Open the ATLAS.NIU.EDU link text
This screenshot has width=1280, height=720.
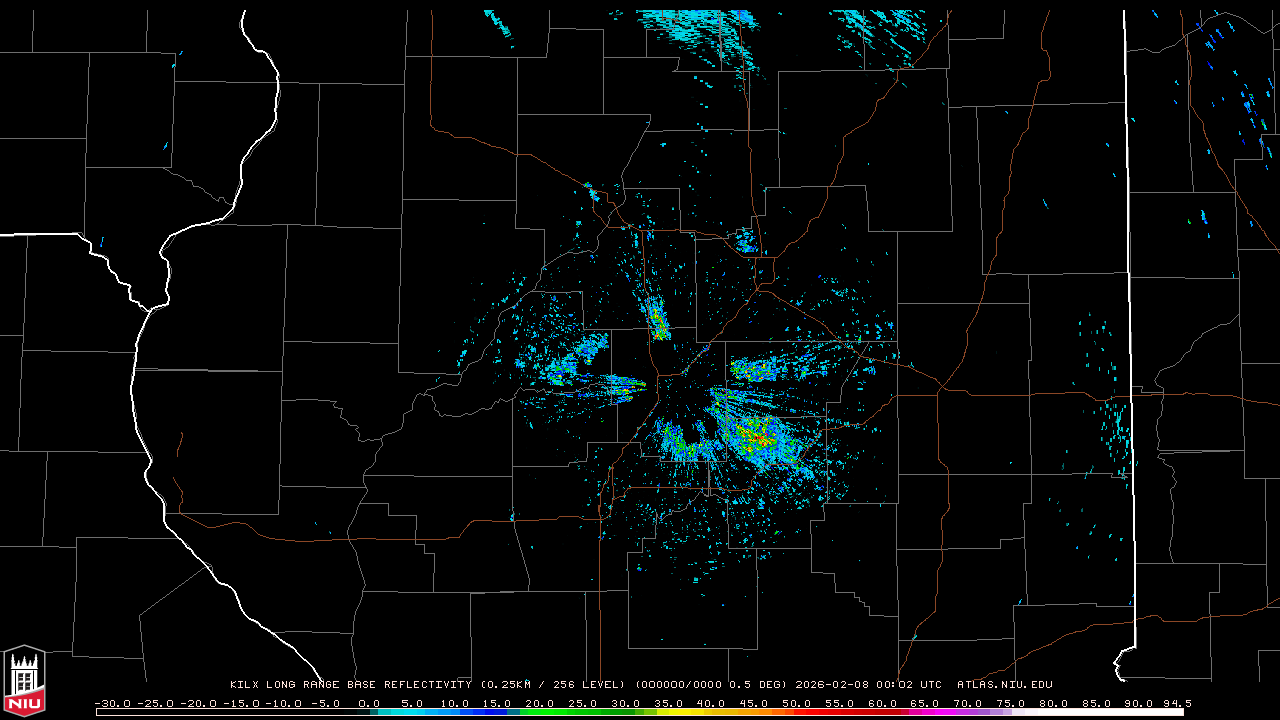pos(1004,685)
